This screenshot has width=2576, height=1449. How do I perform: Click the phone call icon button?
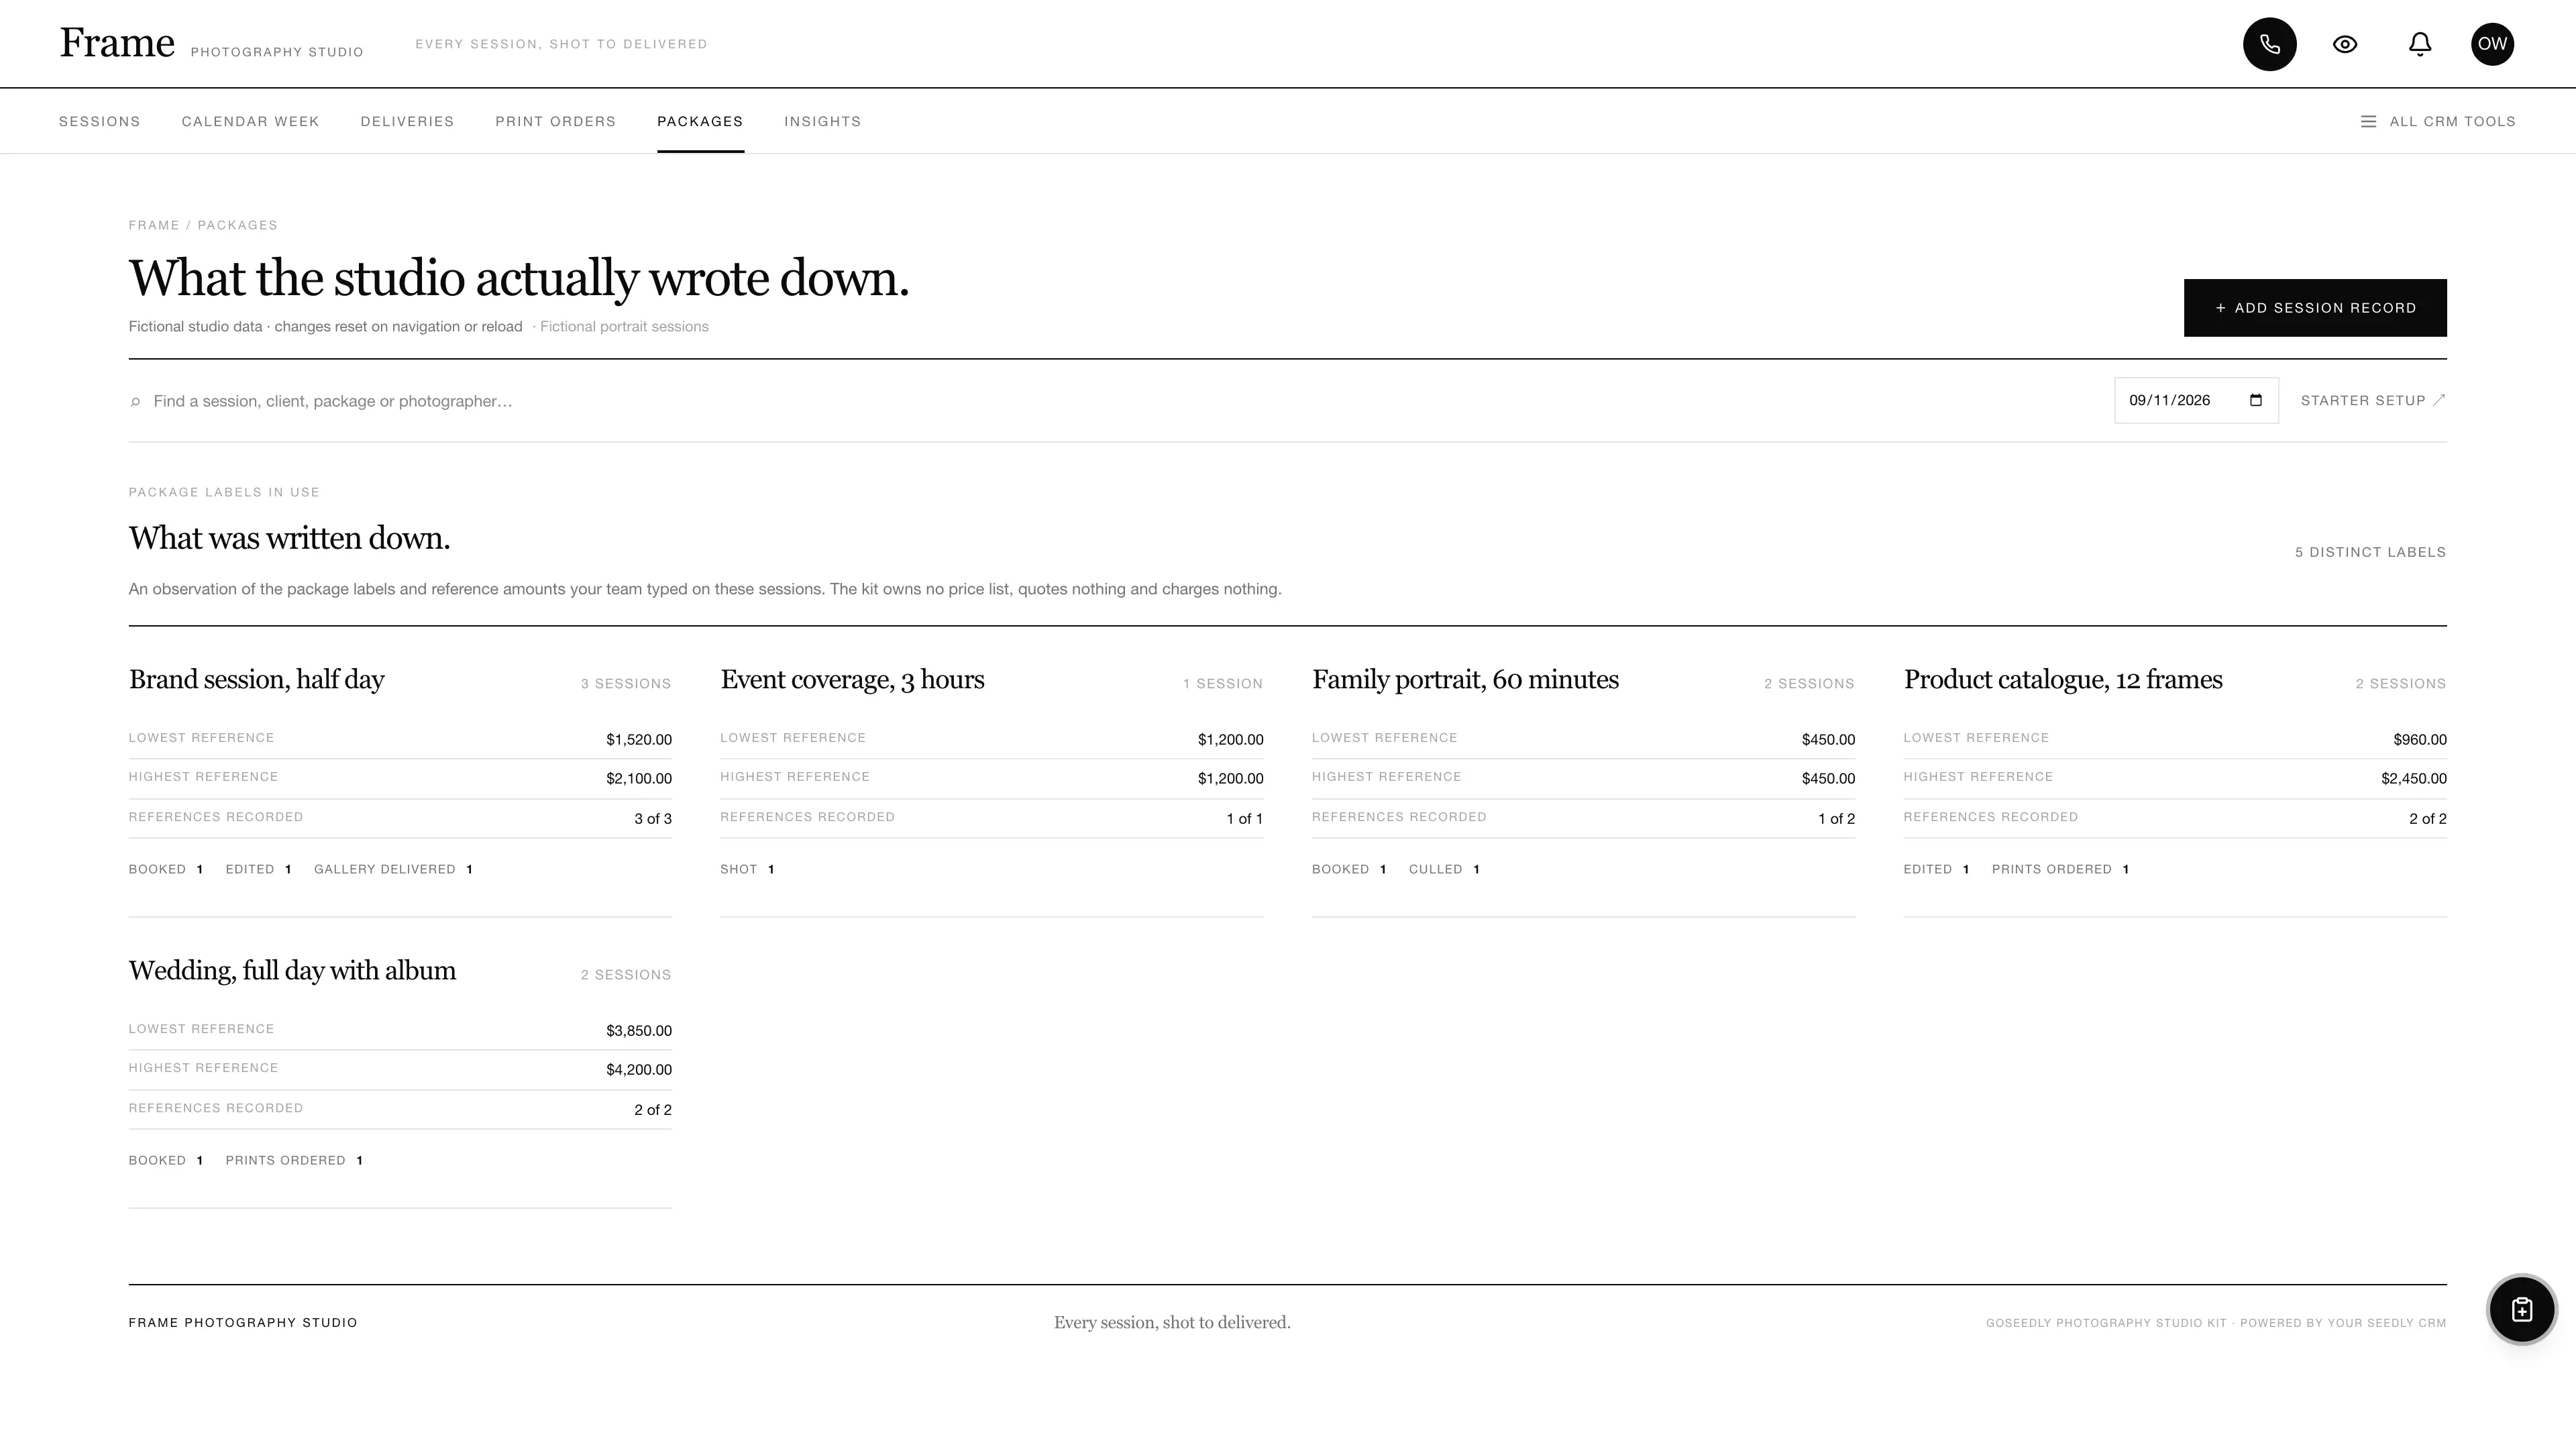pos(2269,44)
